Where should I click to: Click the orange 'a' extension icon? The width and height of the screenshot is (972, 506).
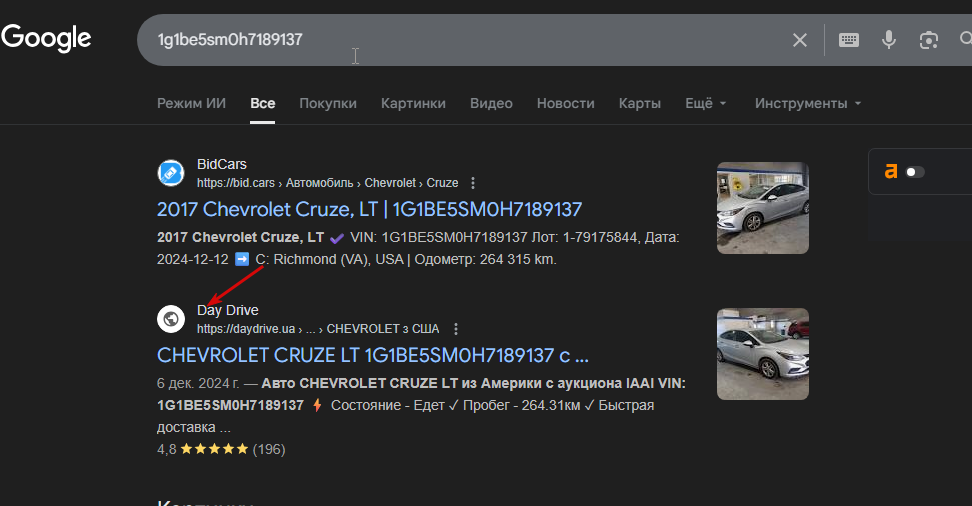click(x=891, y=172)
